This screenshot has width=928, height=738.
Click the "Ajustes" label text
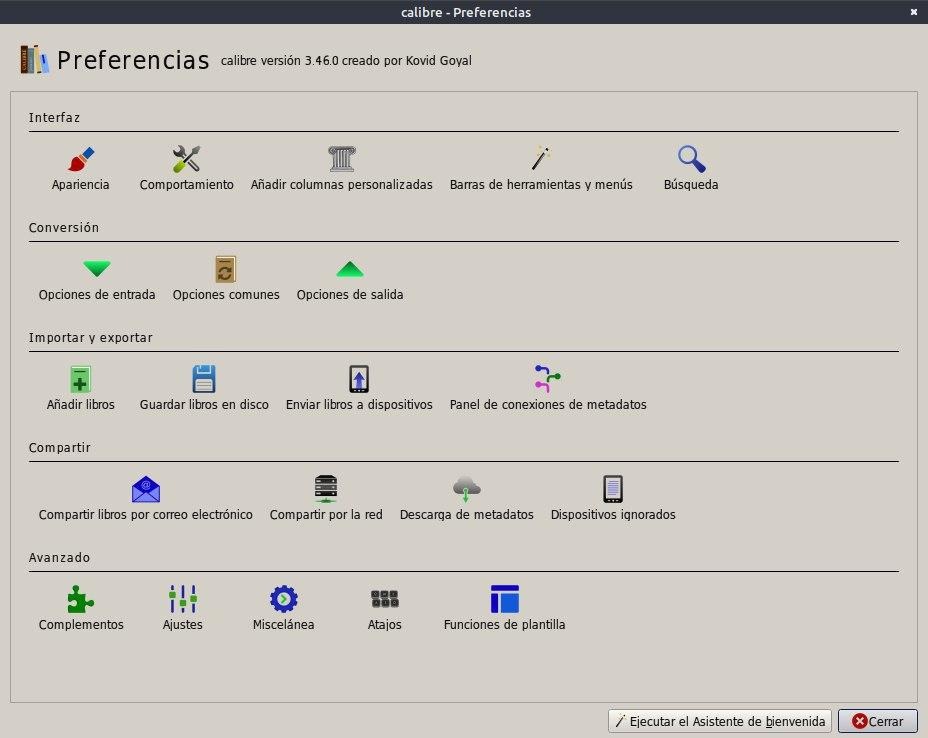(x=183, y=625)
